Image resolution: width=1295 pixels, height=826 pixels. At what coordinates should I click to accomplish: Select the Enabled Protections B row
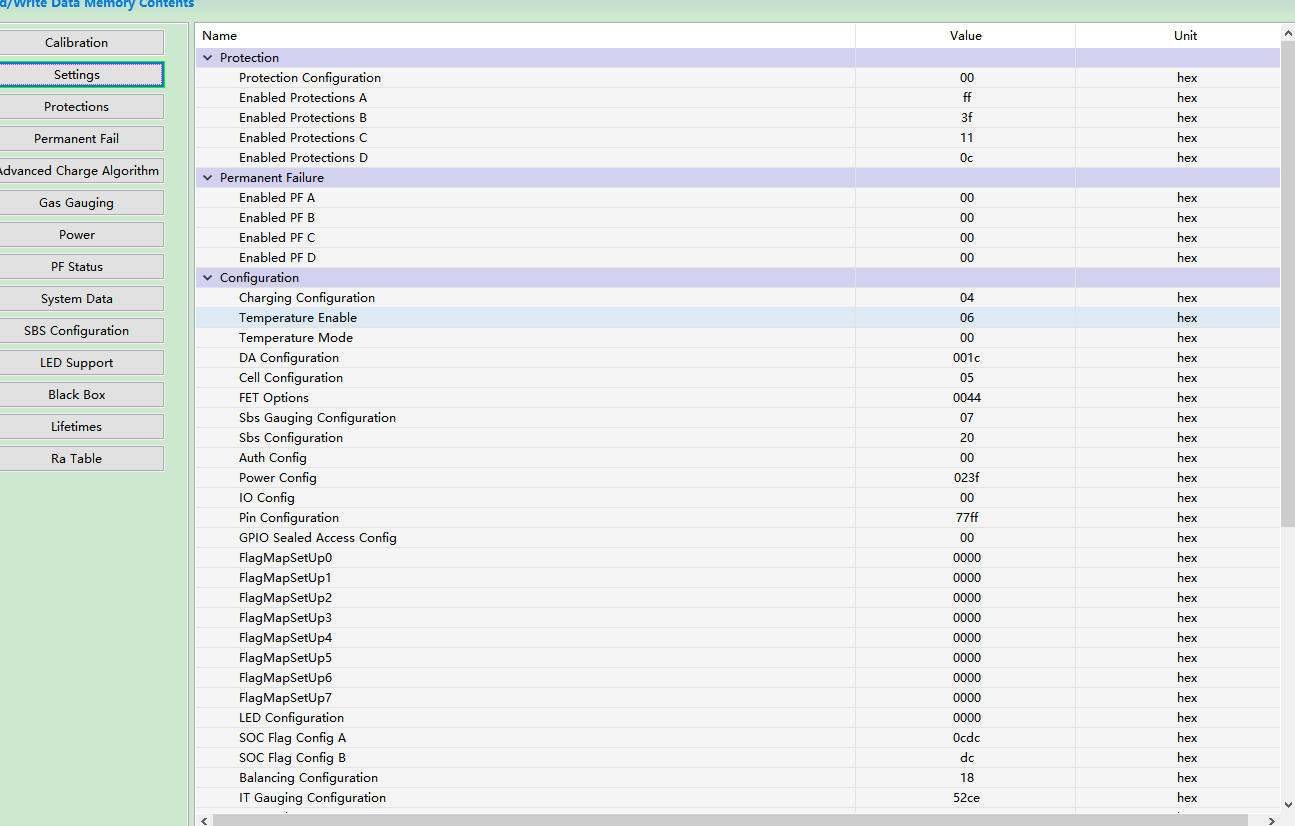pyautogui.click(x=738, y=118)
